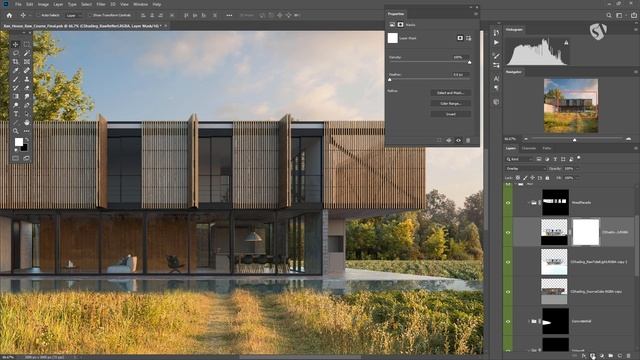Screen dimensions: 640x360
Task: Select the Hand tool
Action: [x=27, y=122]
